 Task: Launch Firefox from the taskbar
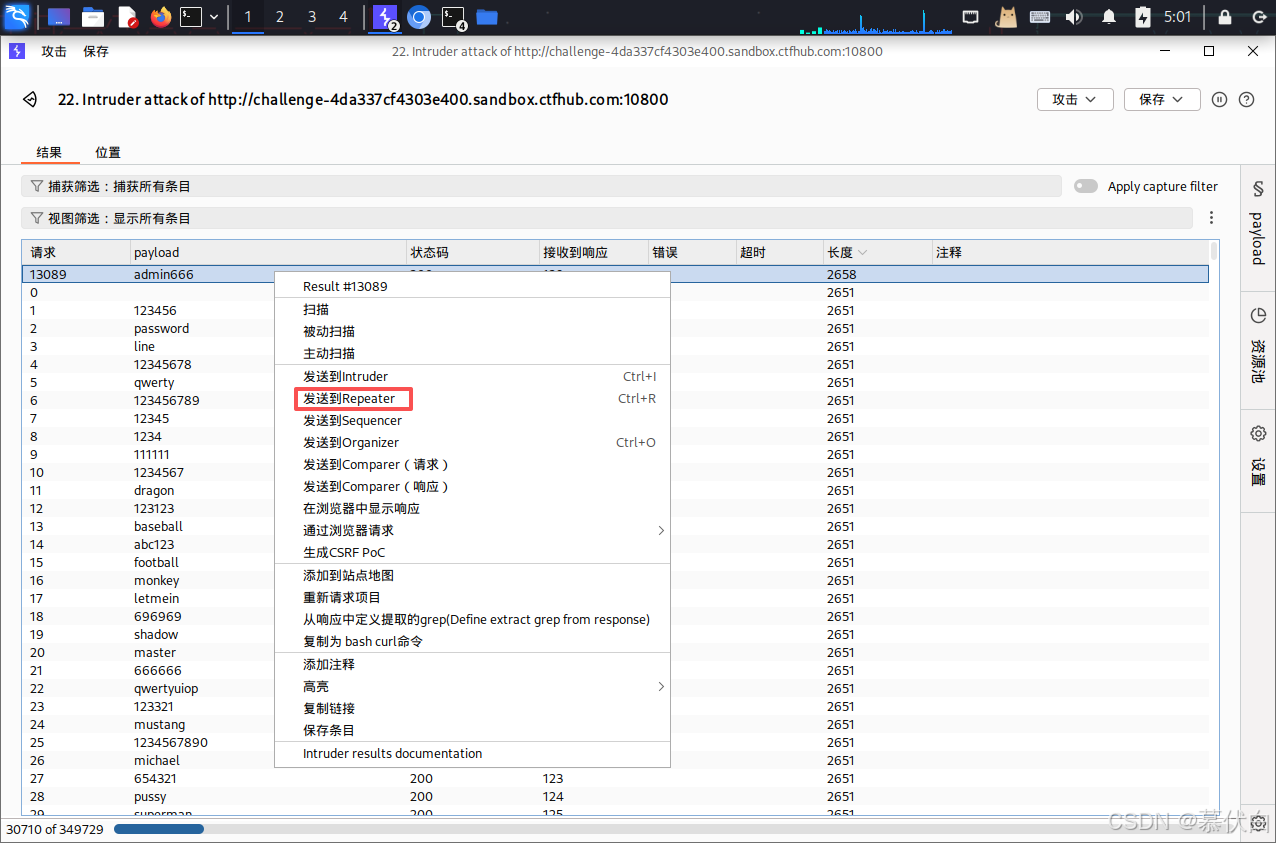[x=160, y=17]
